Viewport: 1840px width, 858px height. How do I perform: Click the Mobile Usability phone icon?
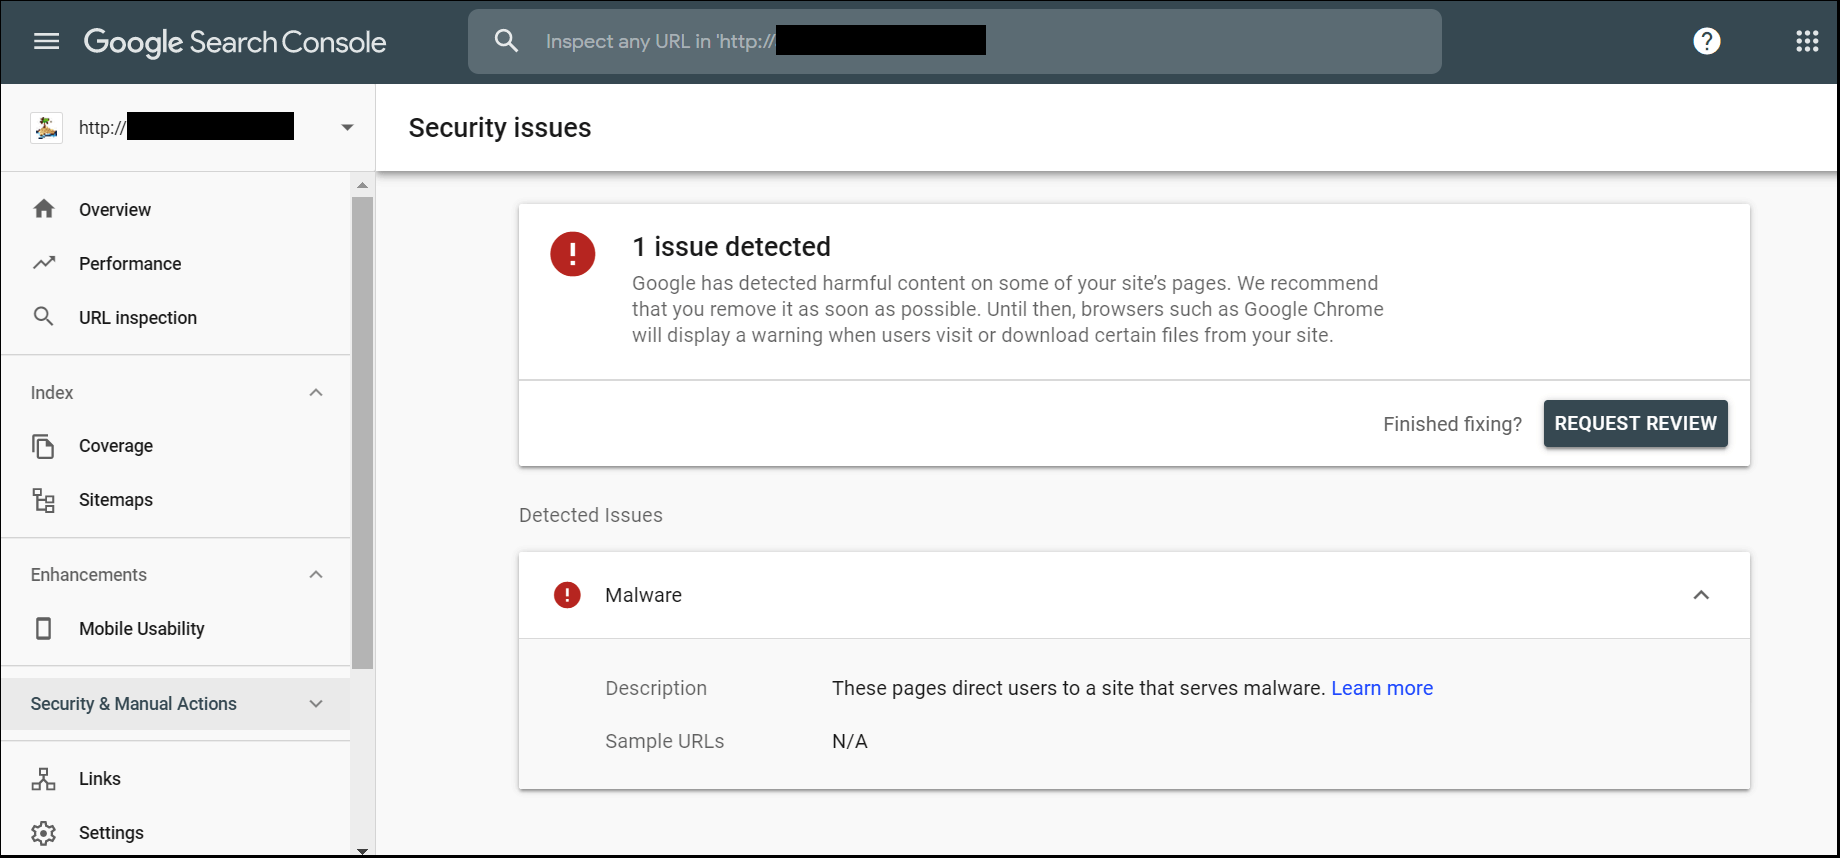point(43,628)
